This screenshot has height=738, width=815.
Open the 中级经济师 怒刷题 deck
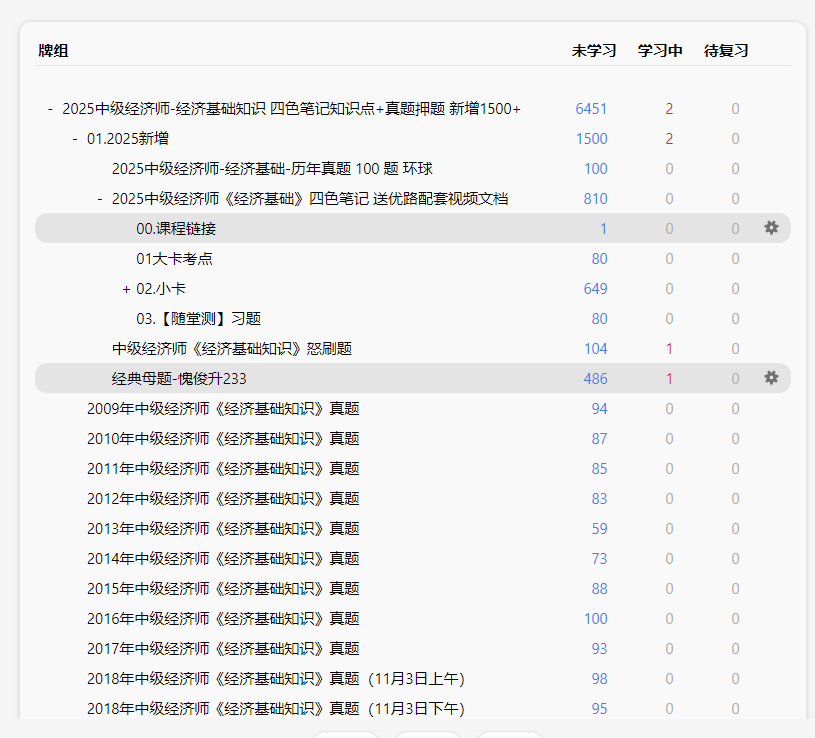point(231,349)
